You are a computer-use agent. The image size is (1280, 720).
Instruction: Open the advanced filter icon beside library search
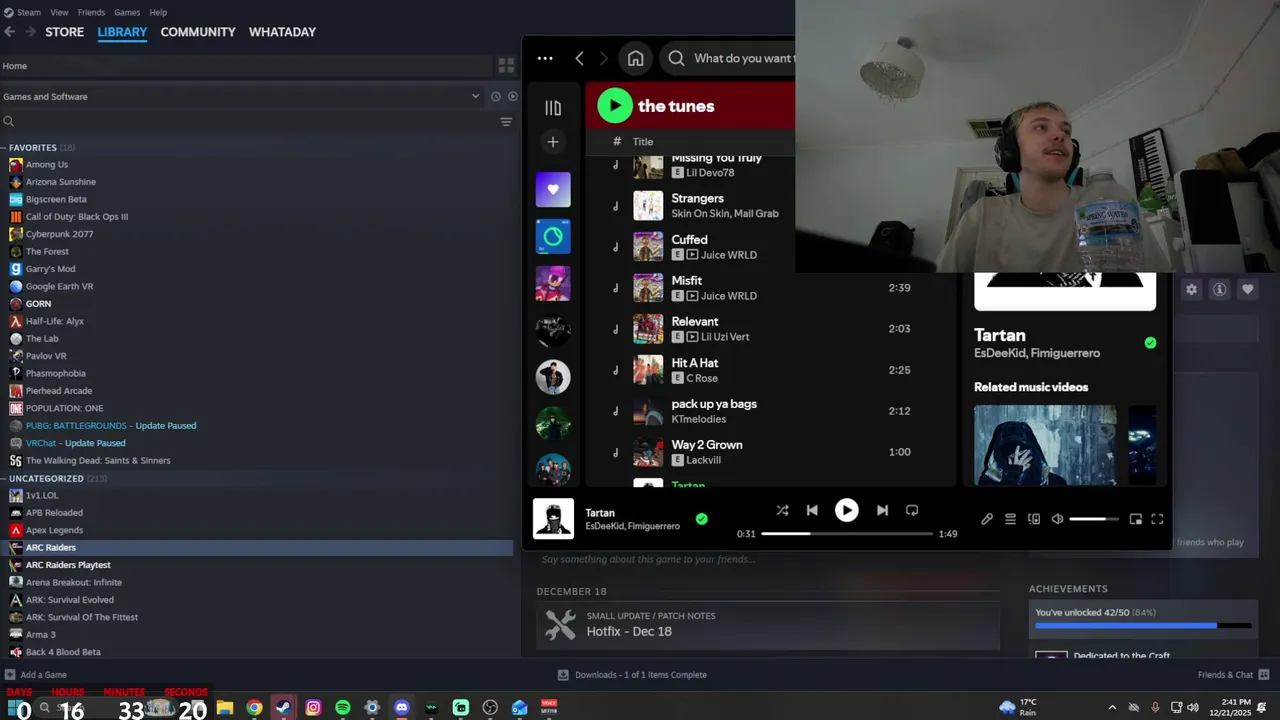pyautogui.click(x=506, y=122)
